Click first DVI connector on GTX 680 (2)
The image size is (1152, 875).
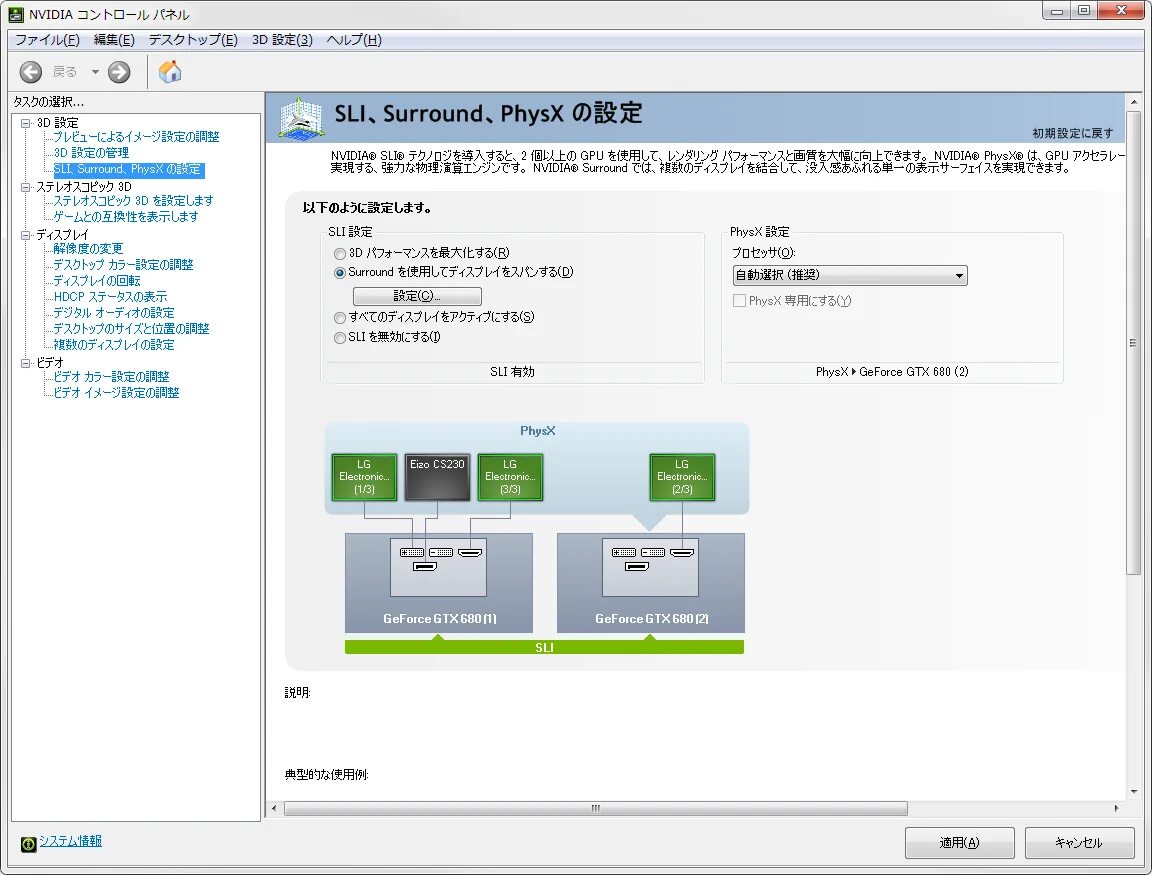click(x=624, y=552)
